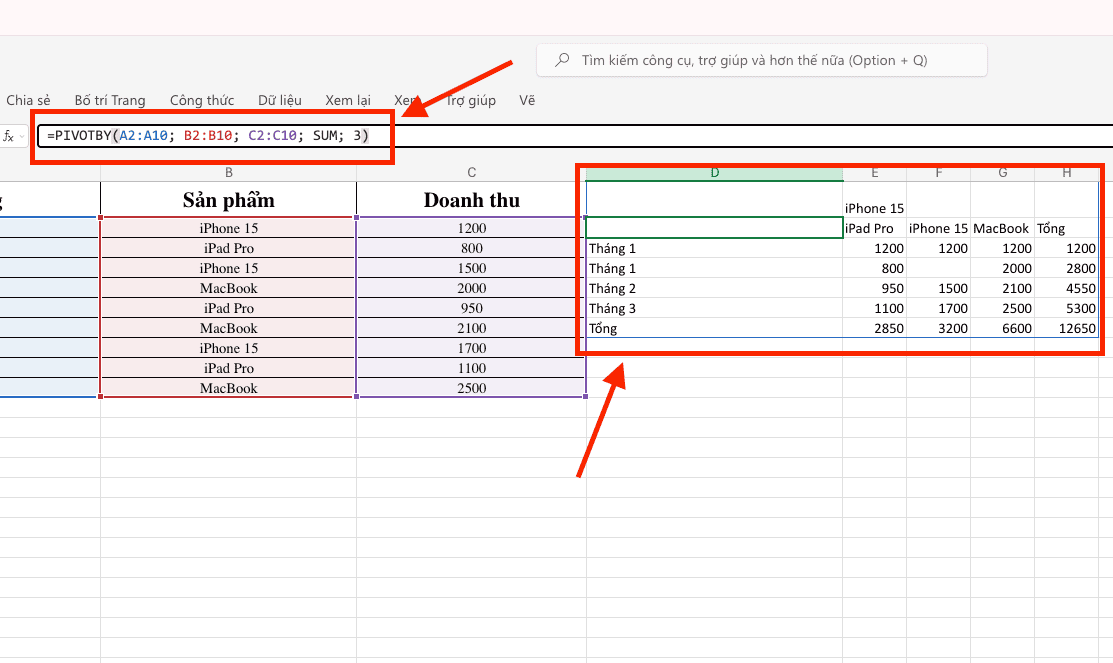Click the search box for tools and help

click(x=762, y=60)
